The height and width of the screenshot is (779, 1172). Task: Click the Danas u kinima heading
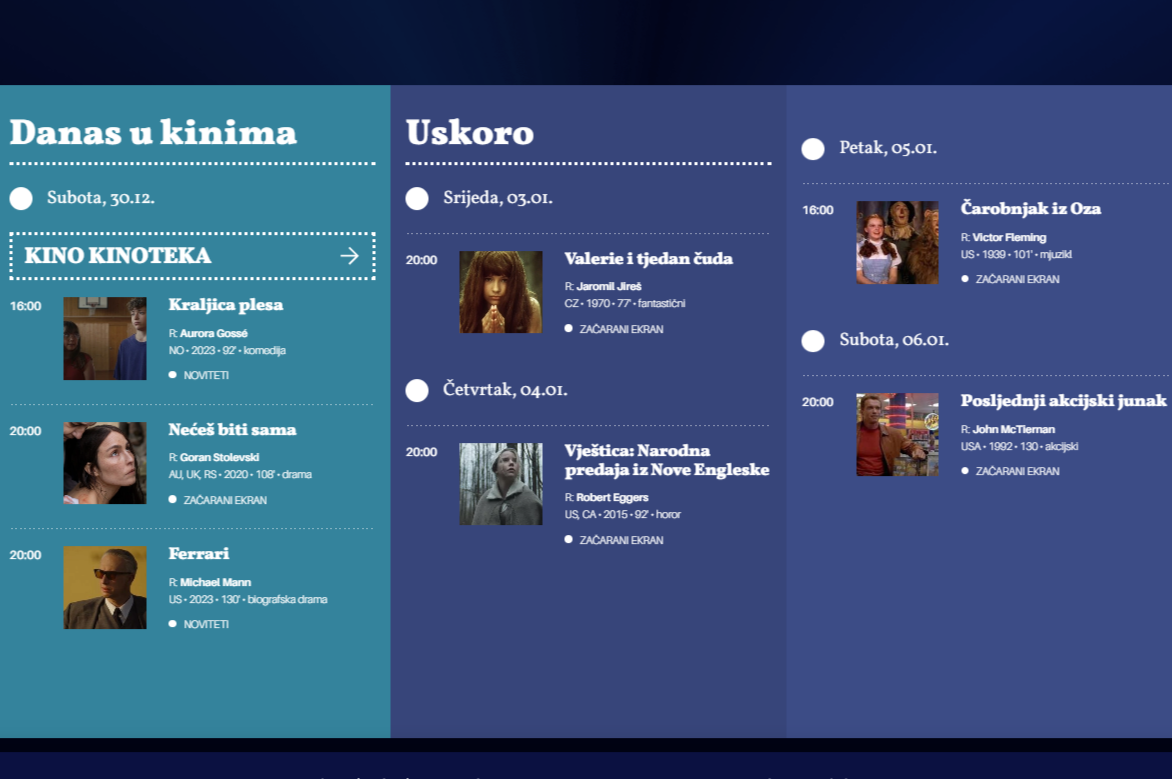153,133
